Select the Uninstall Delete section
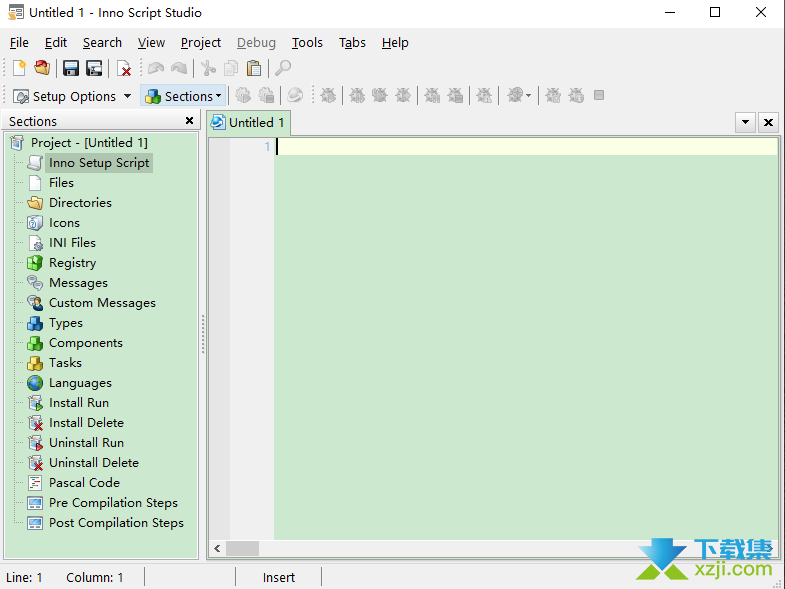This screenshot has height=589, width=785. [x=94, y=463]
